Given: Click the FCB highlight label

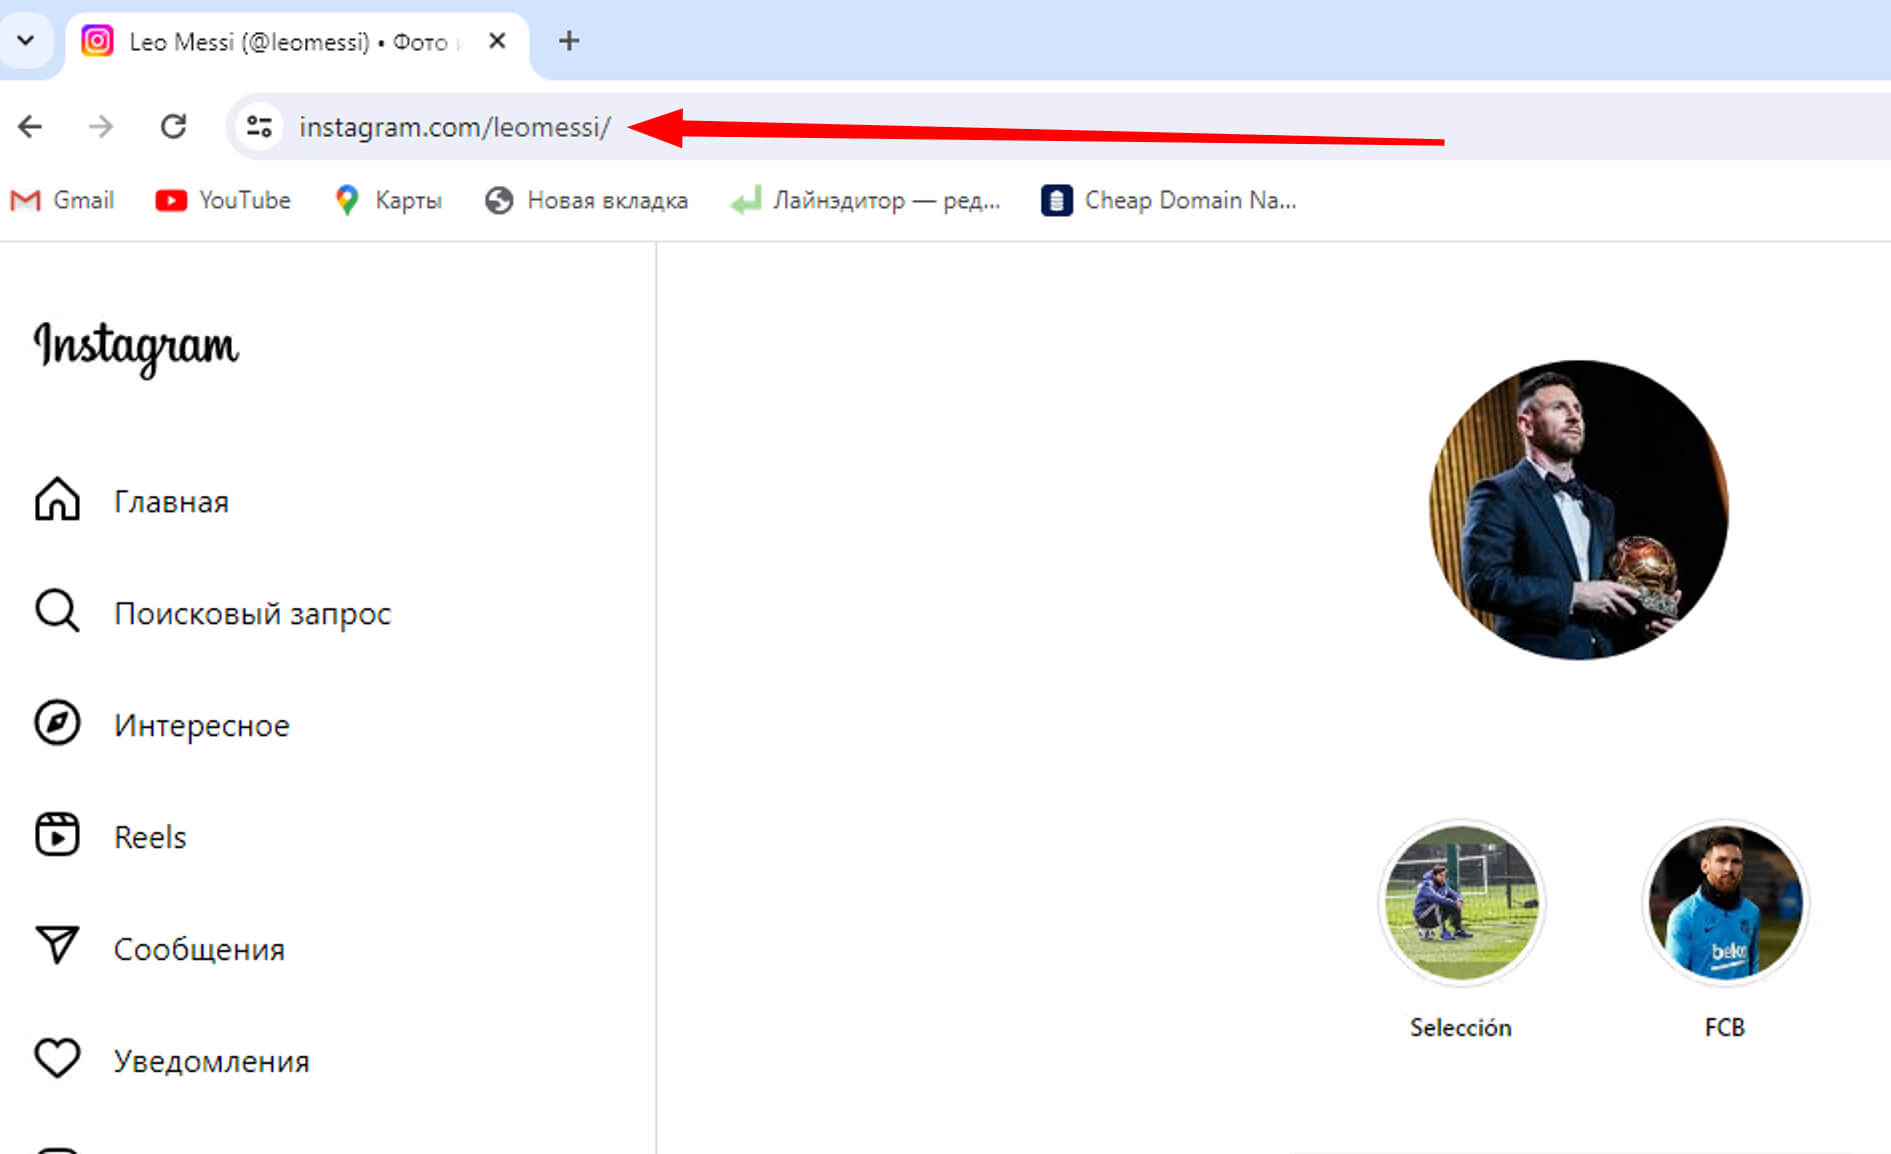Looking at the screenshot, I should point(1725,1028).
